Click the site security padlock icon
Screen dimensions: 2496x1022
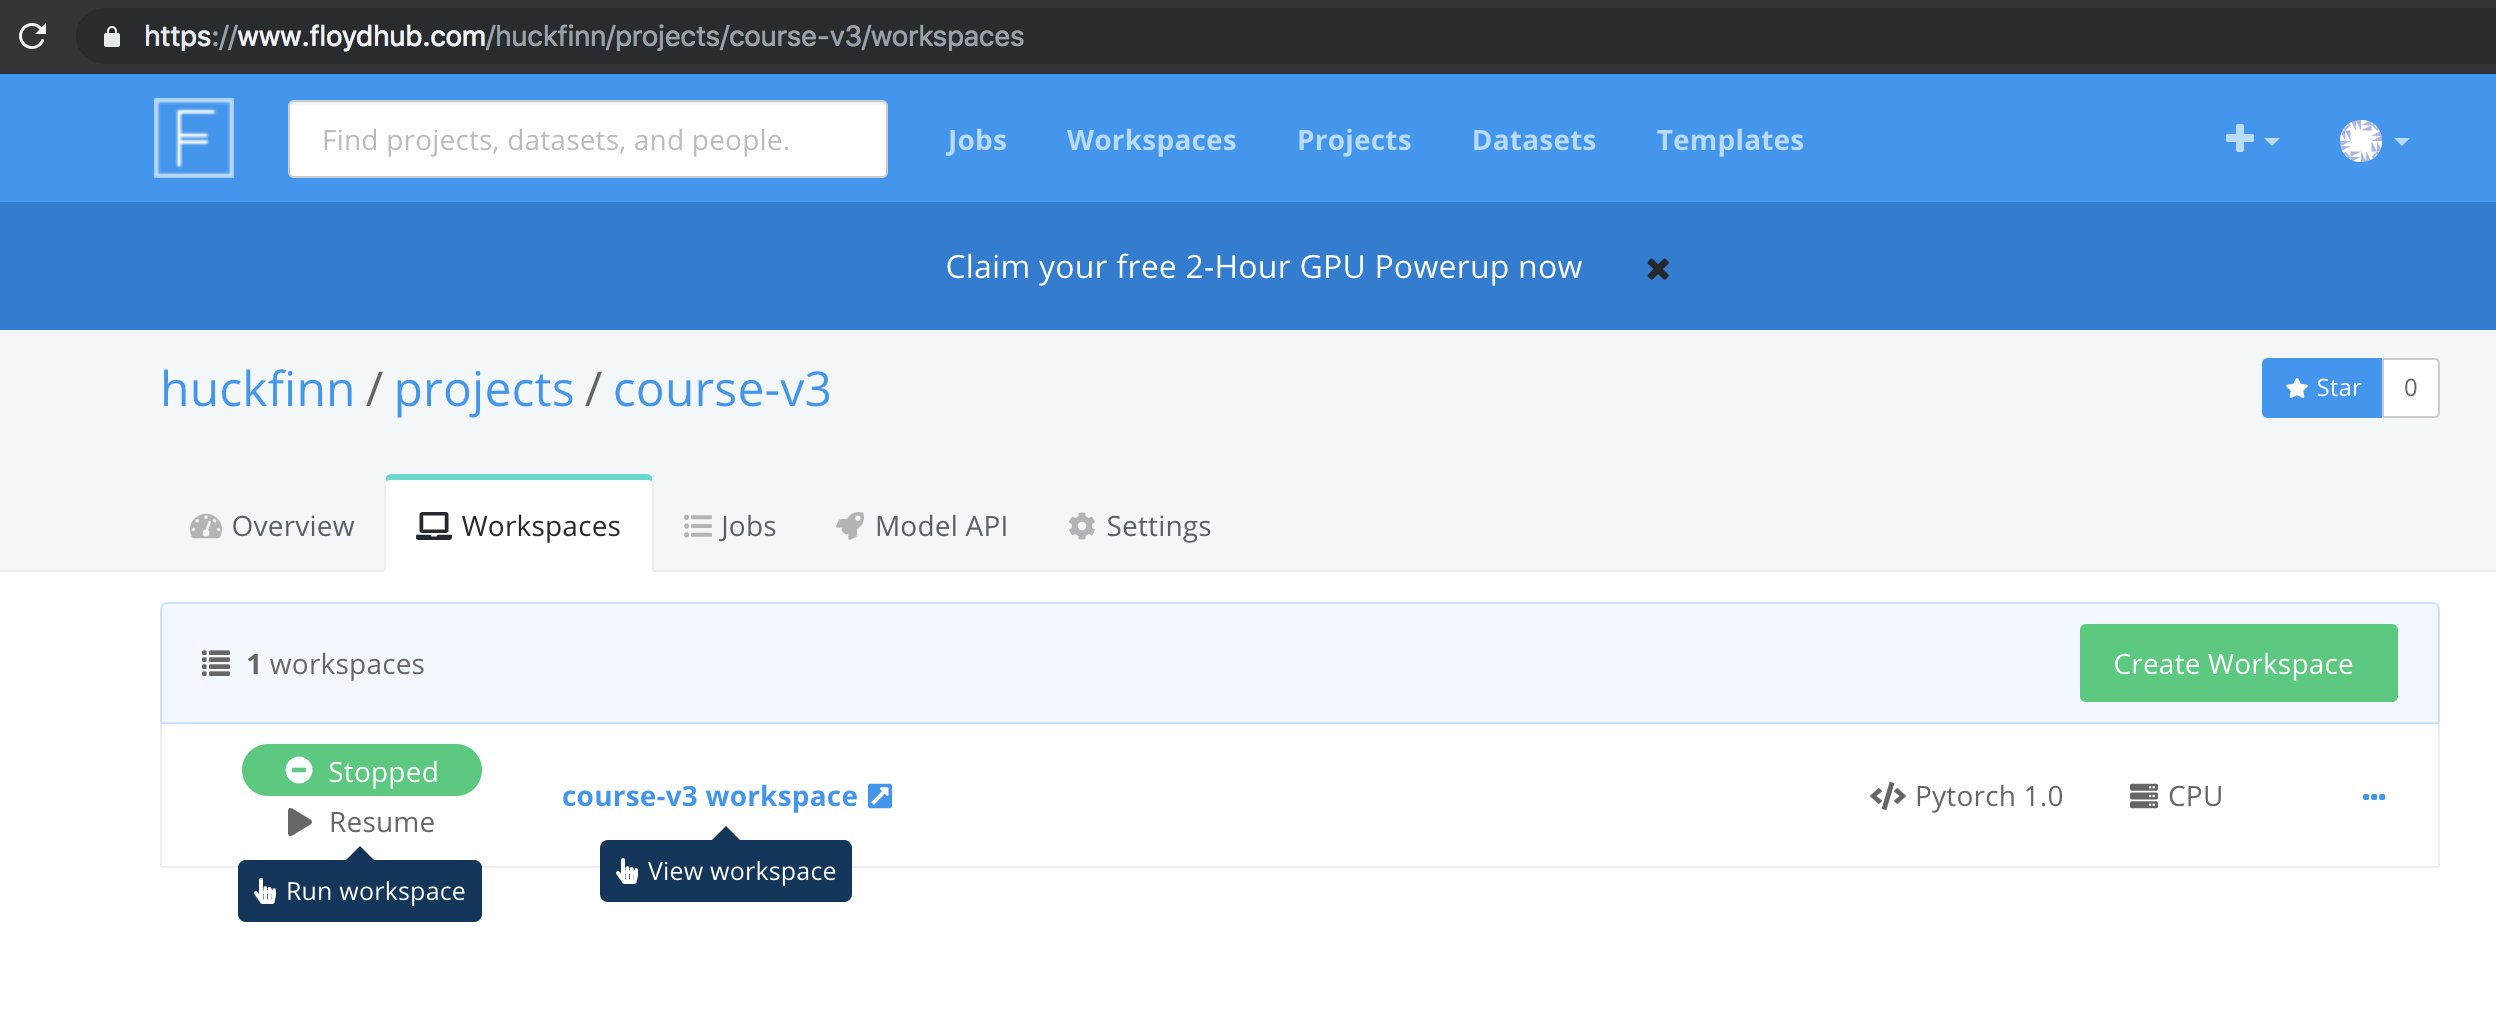112,37
